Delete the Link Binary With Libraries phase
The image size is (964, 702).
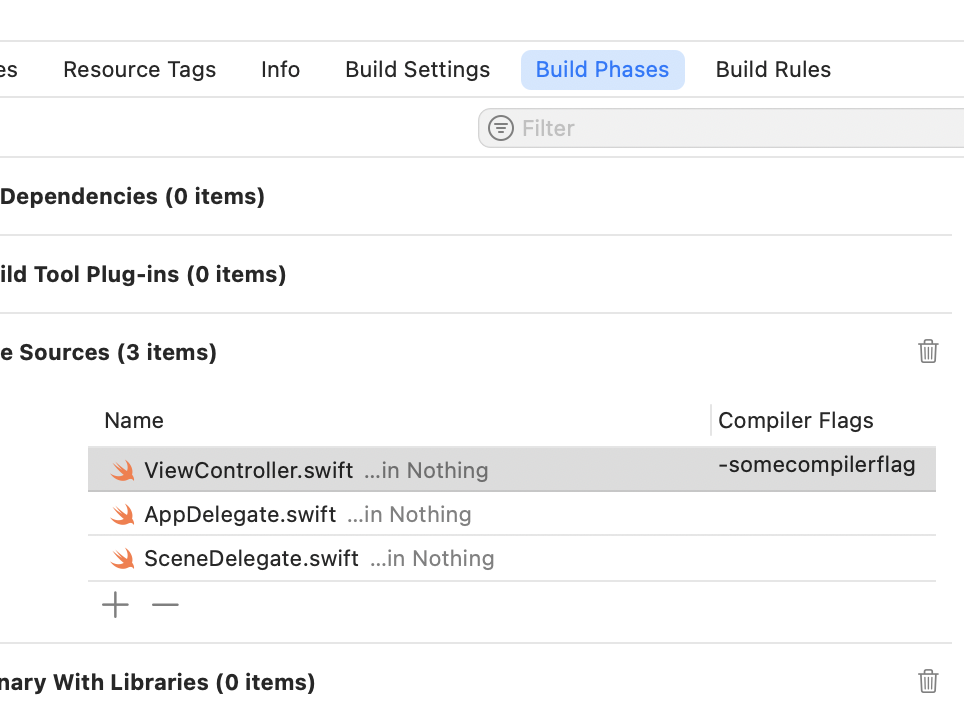(x=928, y=681)
